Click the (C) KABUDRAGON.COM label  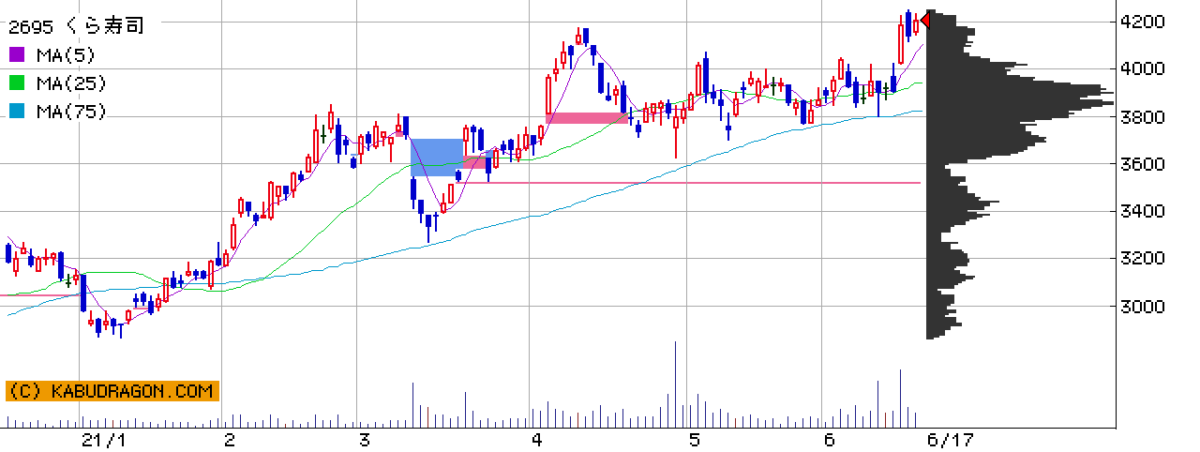click(x=111, y=391)
